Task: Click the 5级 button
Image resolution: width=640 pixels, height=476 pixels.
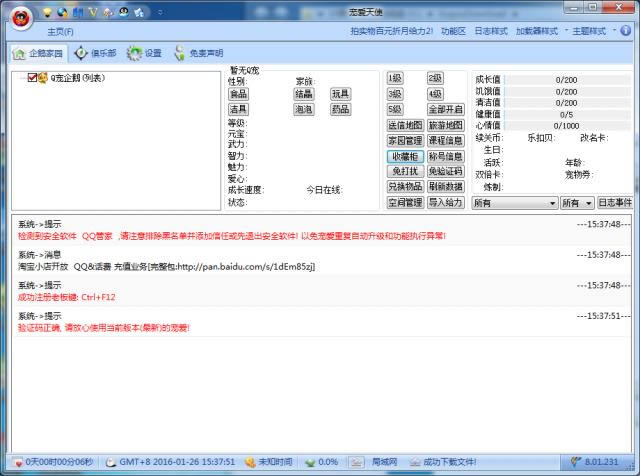Action: click(395, 109)
